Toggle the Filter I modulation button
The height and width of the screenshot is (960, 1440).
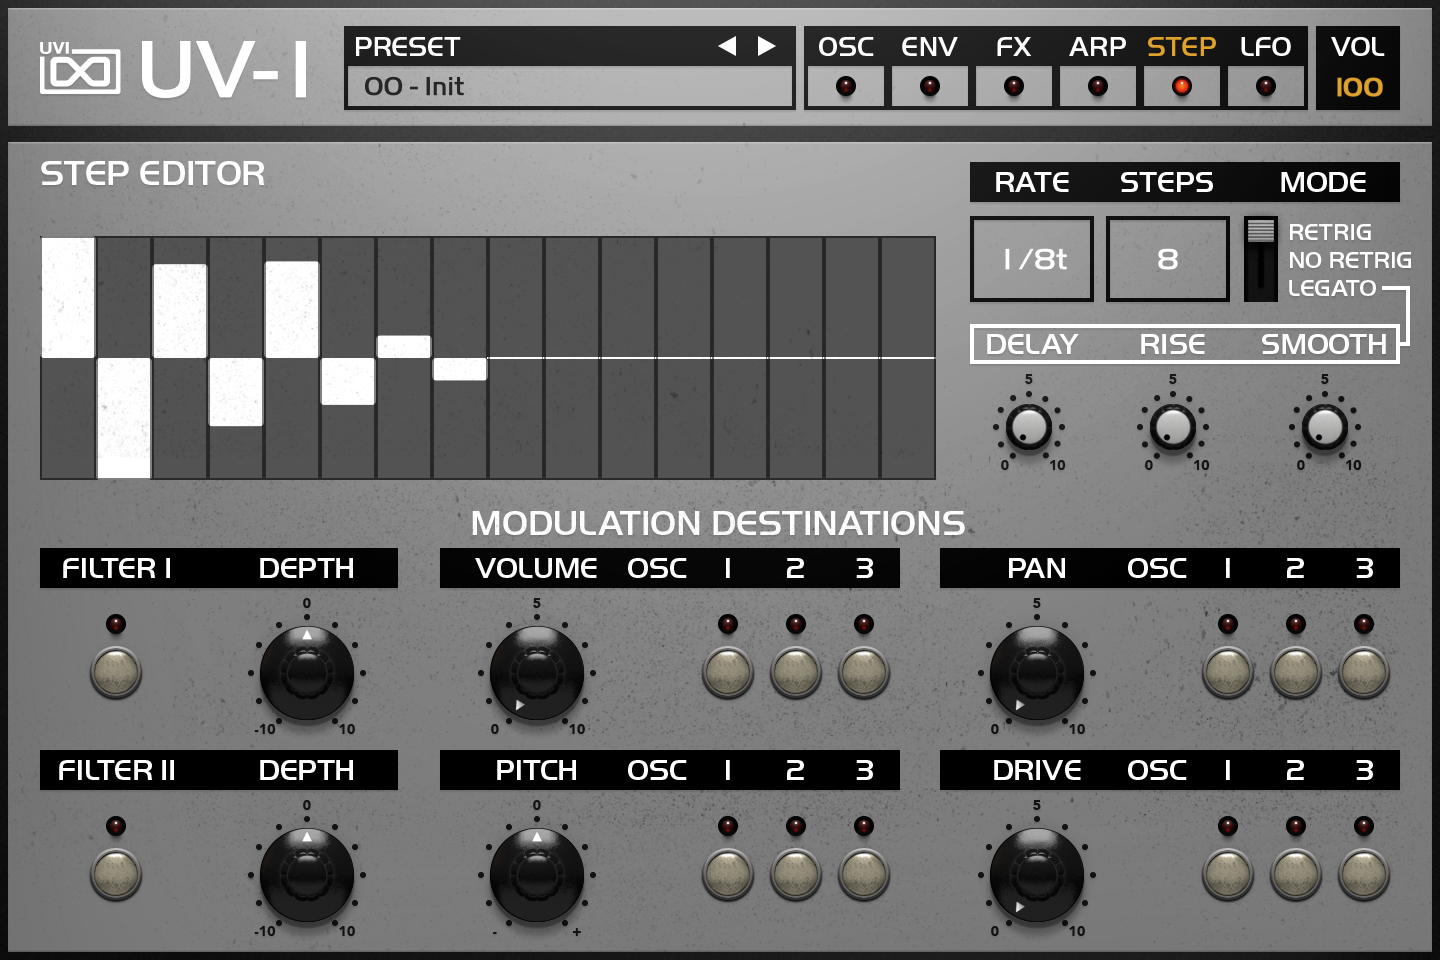(116, 672)
